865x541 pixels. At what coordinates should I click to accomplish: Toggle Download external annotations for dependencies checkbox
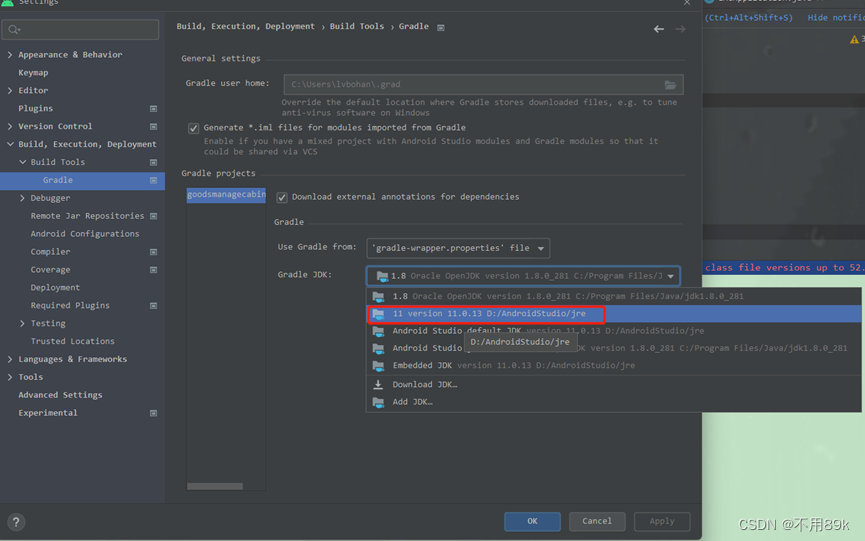point(282,197)
